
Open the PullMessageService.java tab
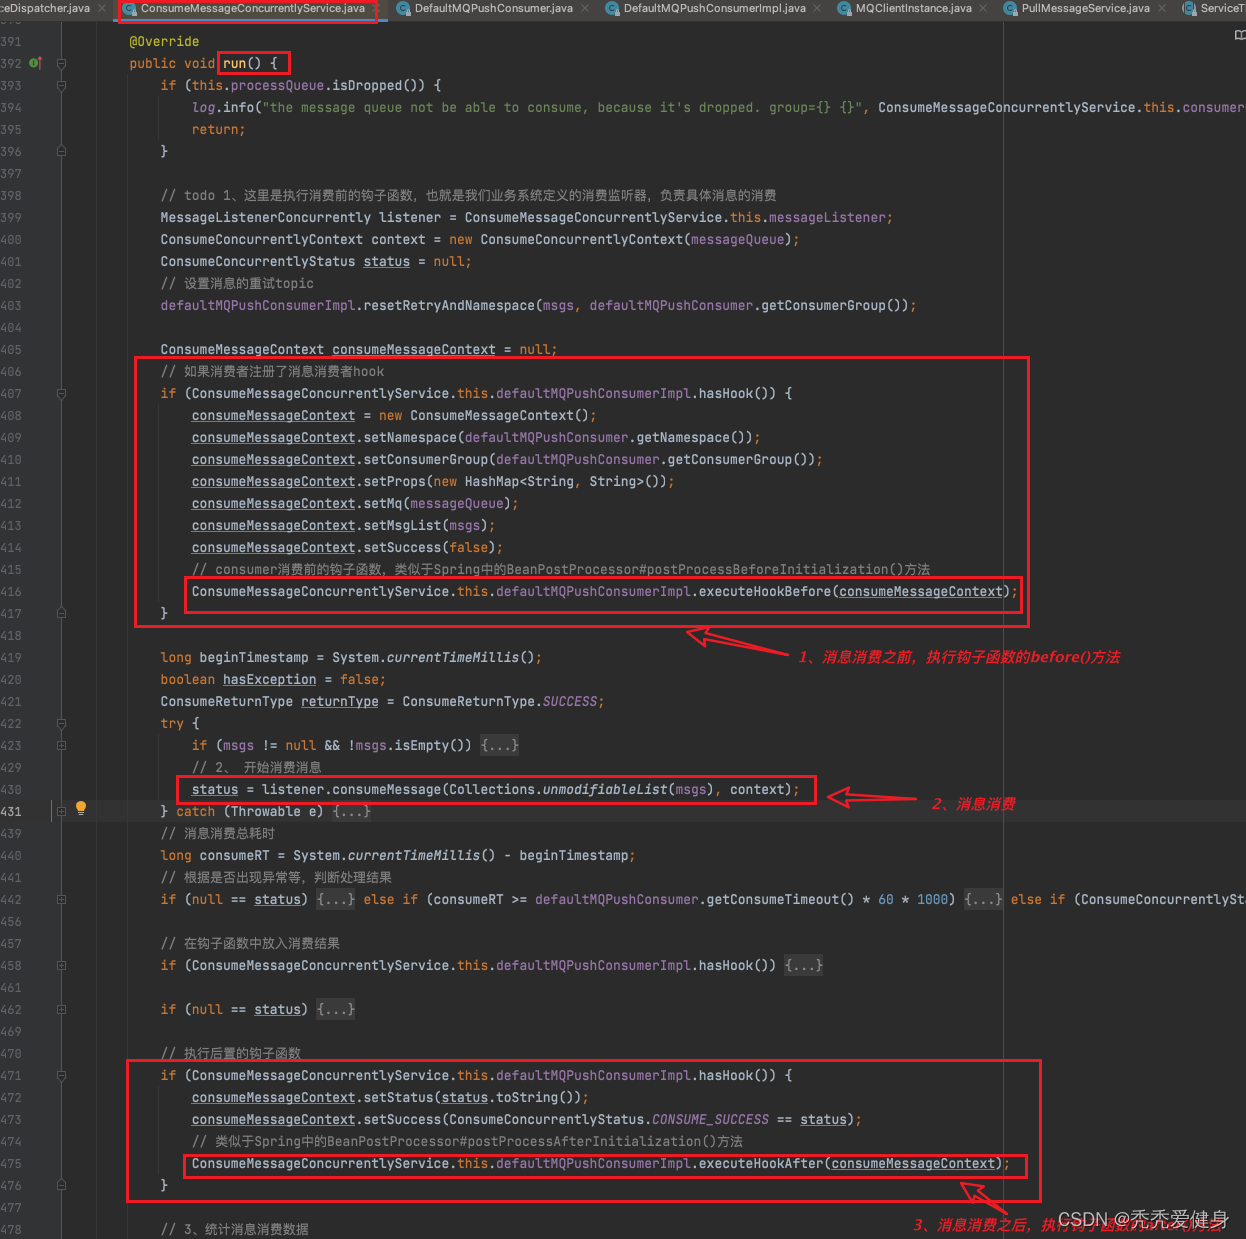(1086, 8)
